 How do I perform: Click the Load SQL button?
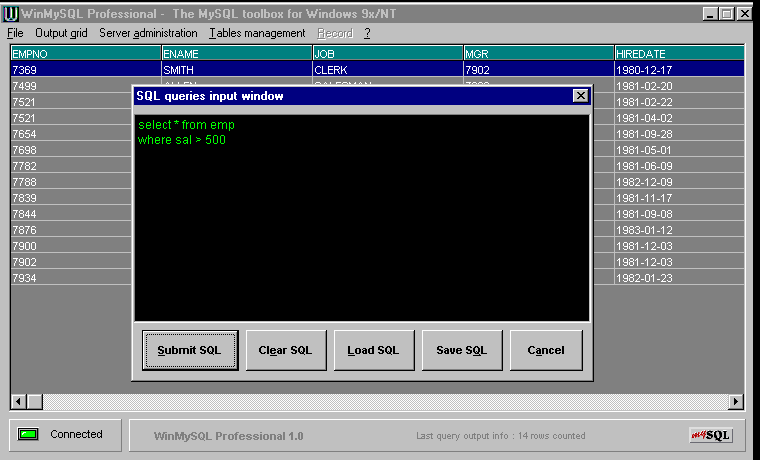pyautogui.click(x=374, y=350)
